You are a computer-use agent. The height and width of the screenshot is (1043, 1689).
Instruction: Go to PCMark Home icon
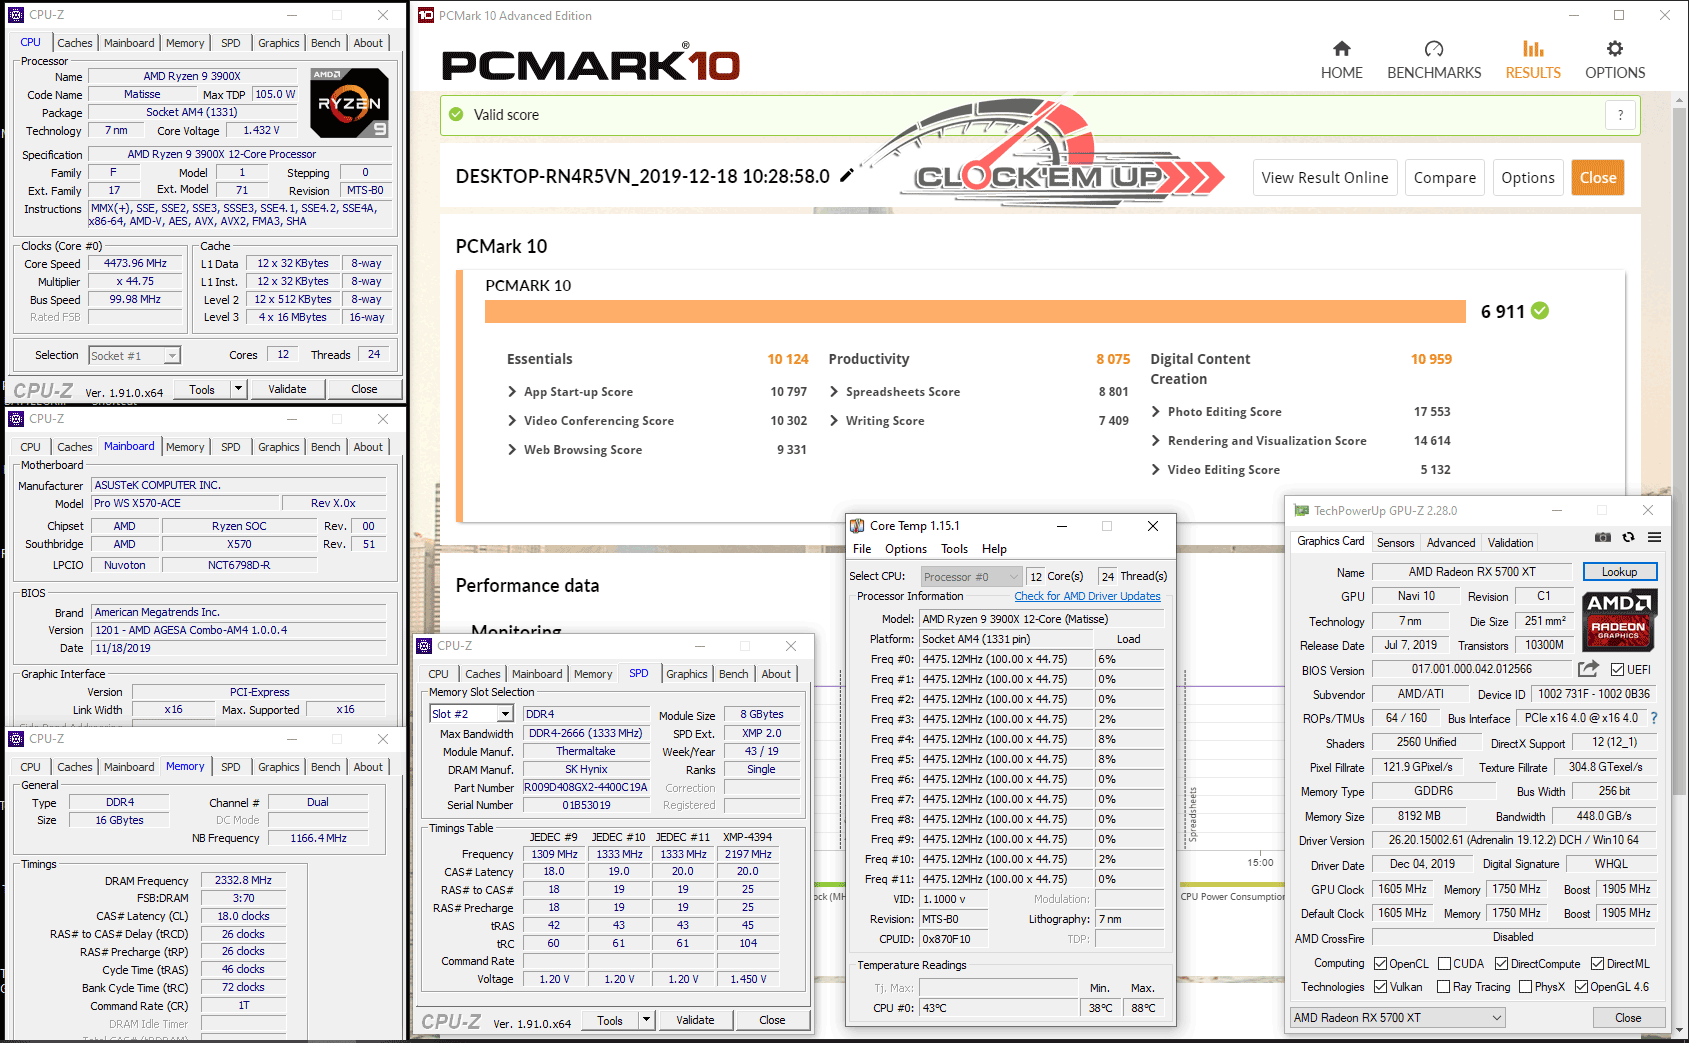(x=1341, y=49)
